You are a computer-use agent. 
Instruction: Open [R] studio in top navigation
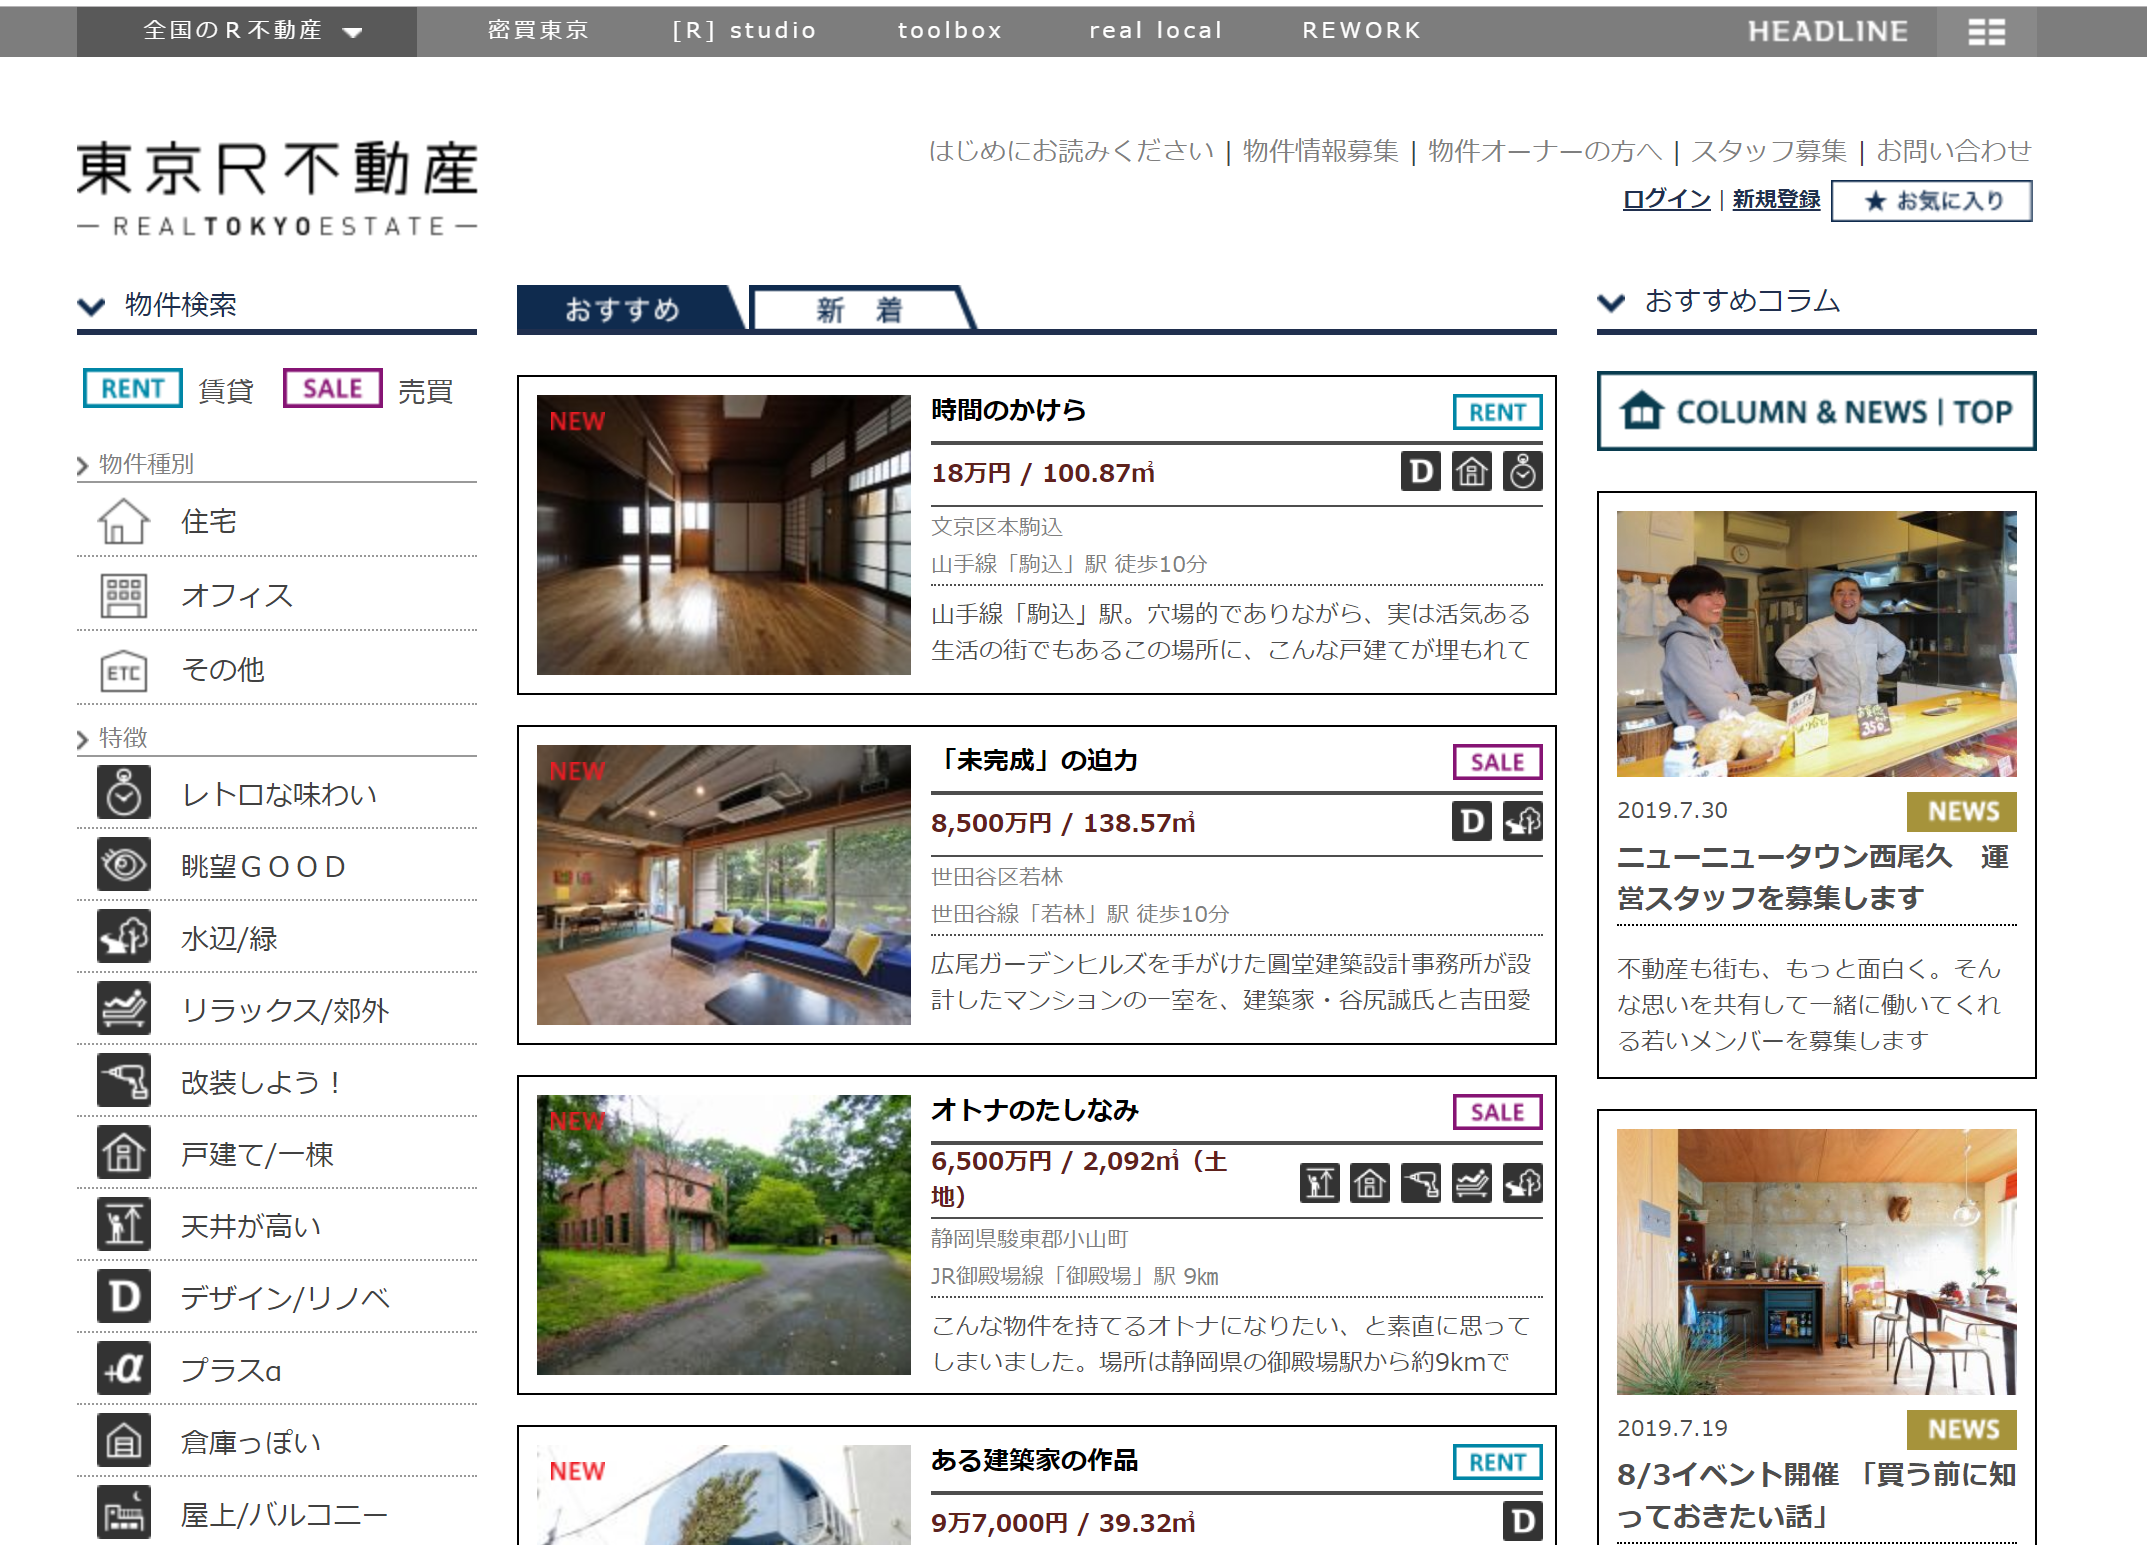(x=745, y=31)
